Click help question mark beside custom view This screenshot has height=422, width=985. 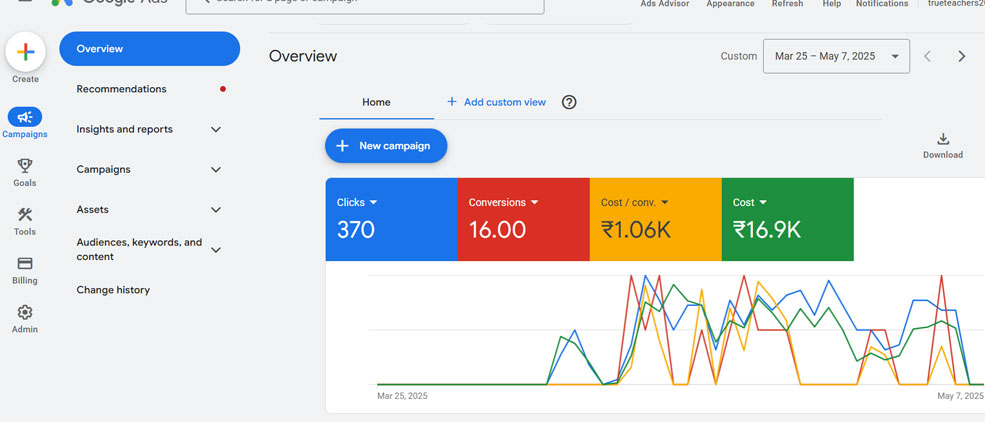(569, 102)
